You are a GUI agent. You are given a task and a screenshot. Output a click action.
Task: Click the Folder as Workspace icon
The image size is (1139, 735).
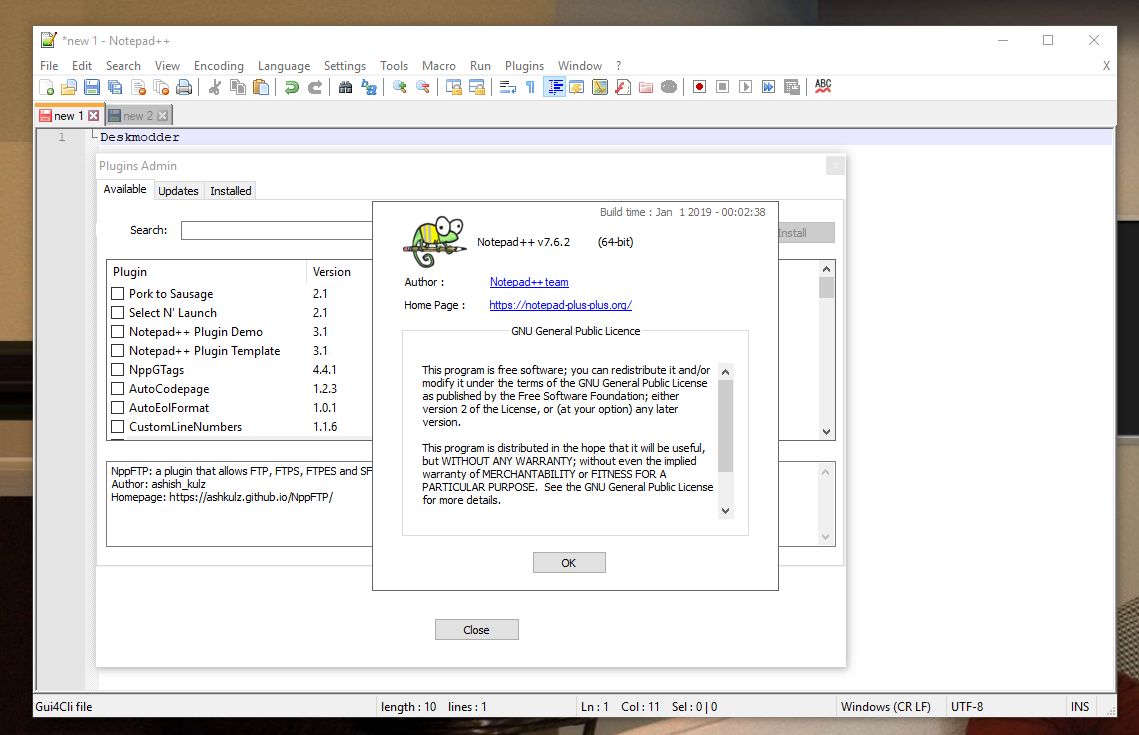646,87
